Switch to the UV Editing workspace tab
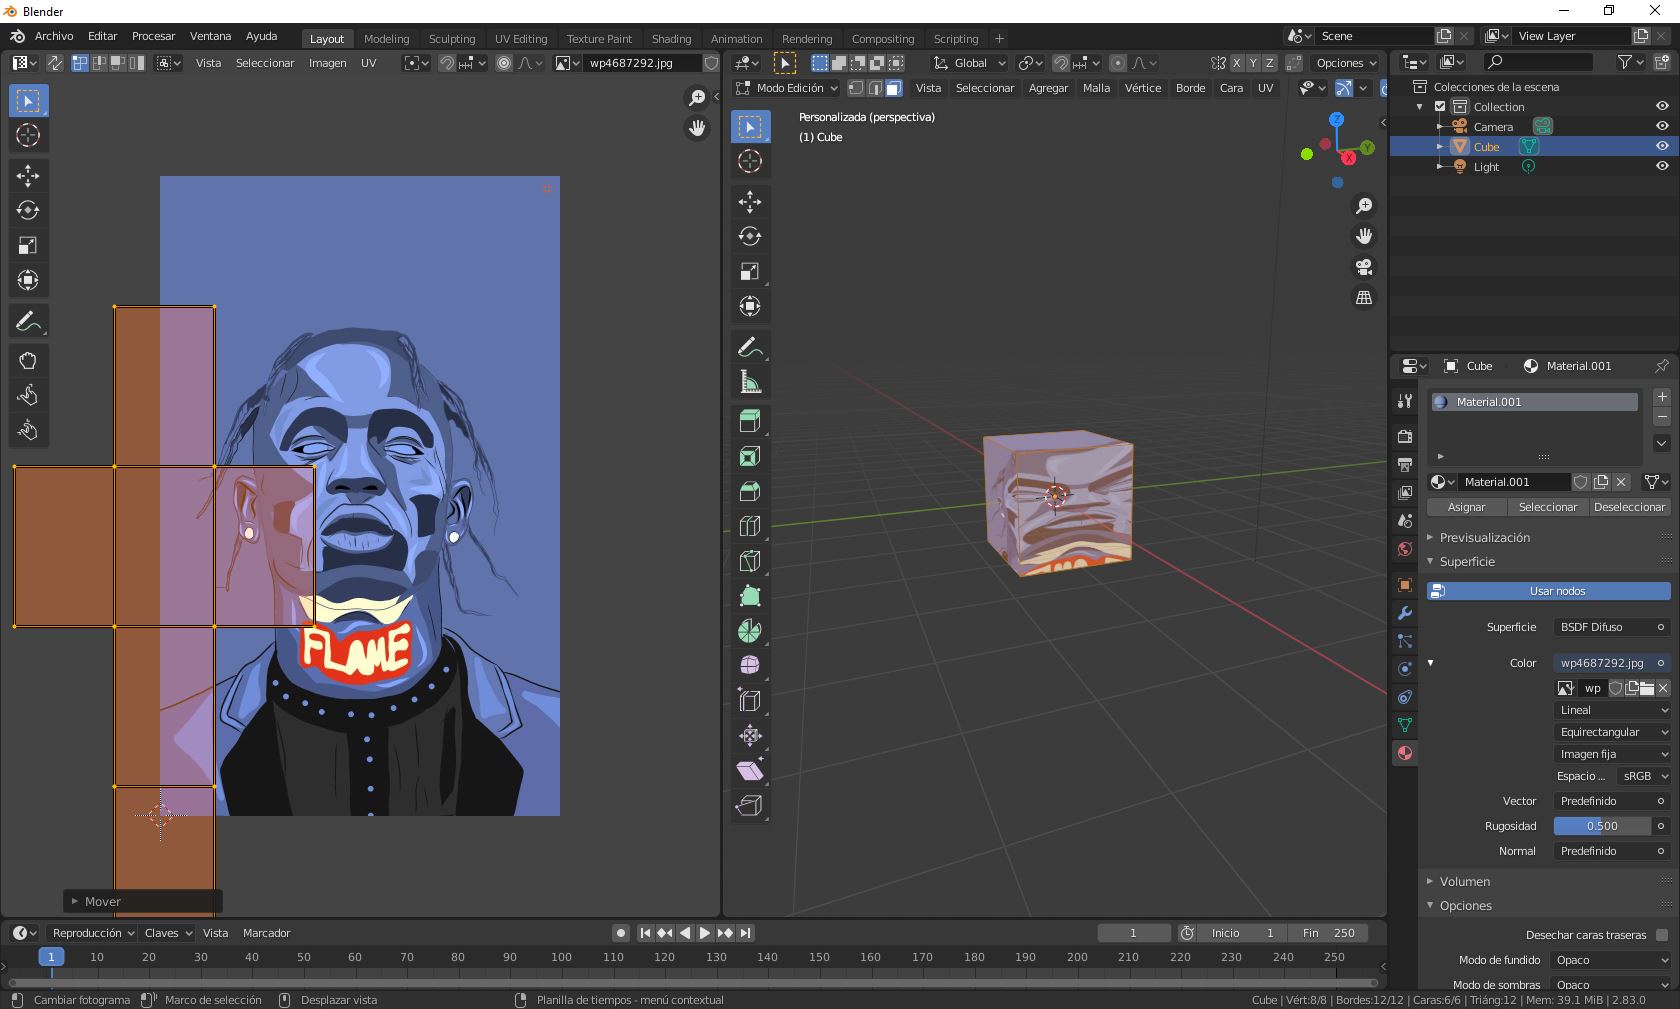The width and height of the screenshot is (1680, 1009). pos(521,39)
